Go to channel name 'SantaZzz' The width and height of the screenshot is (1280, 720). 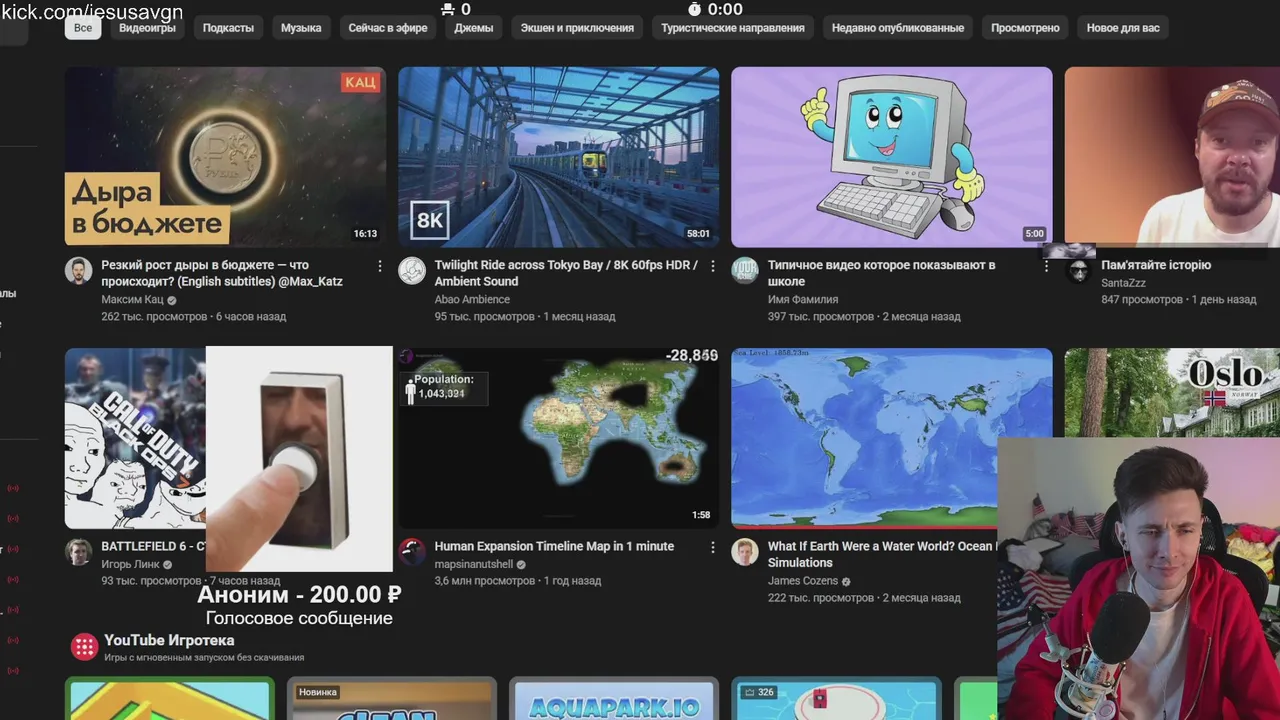[1123, 283]
